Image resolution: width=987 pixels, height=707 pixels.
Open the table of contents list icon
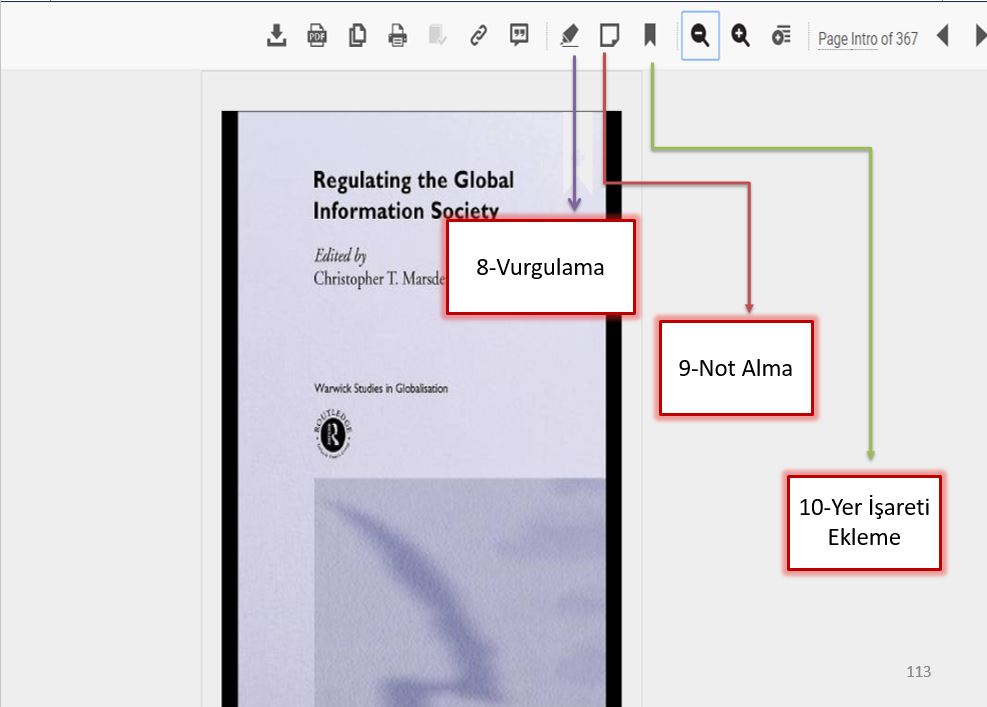tap(781, 35)
